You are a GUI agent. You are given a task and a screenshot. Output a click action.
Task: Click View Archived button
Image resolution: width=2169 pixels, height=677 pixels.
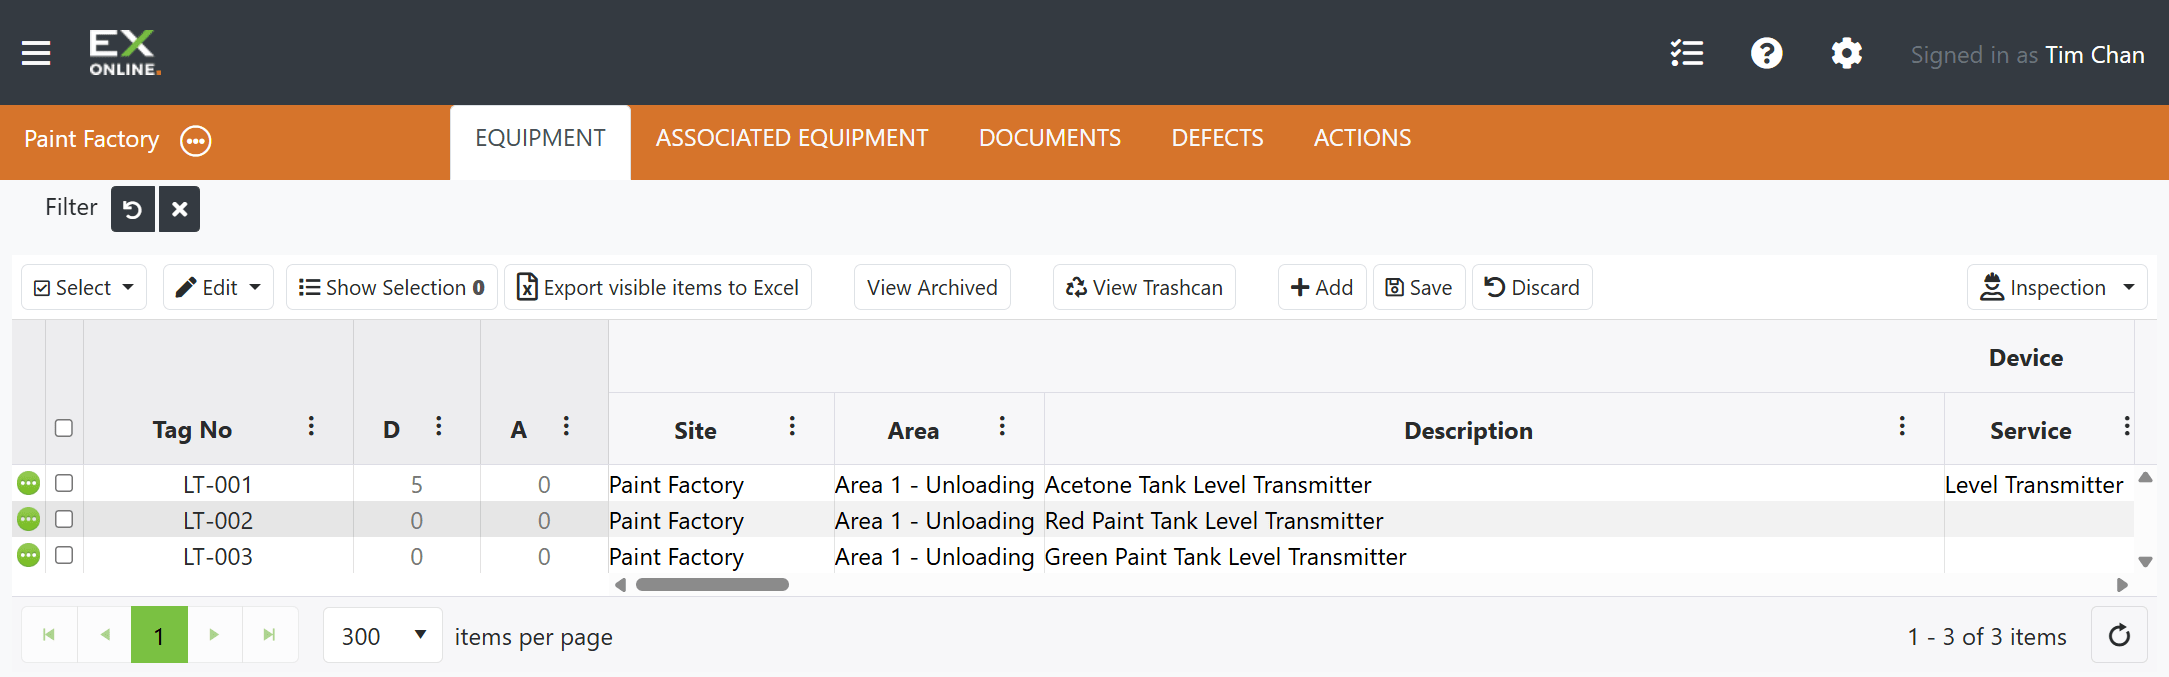[x=932, y=288]
